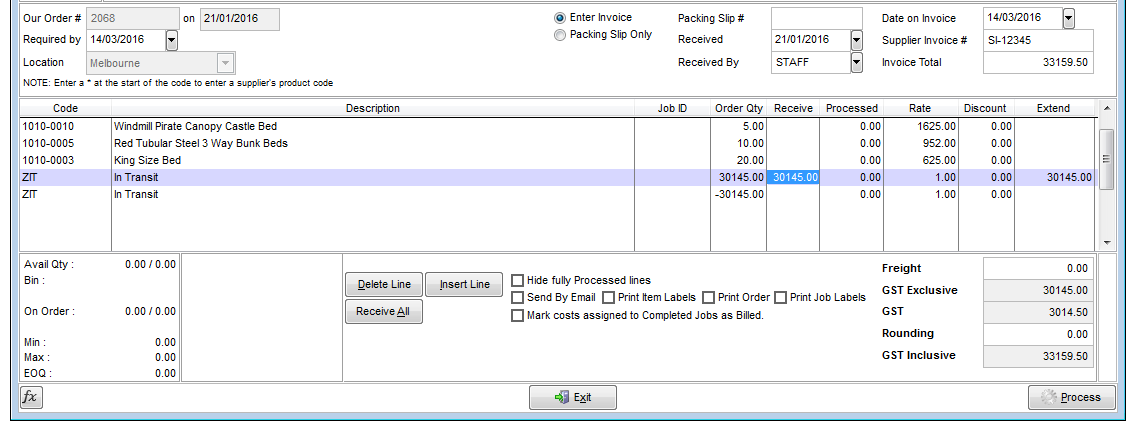1136x431 pixels.
Task: Open the Received date dropdown arrow
Action: tap(857, 40)
